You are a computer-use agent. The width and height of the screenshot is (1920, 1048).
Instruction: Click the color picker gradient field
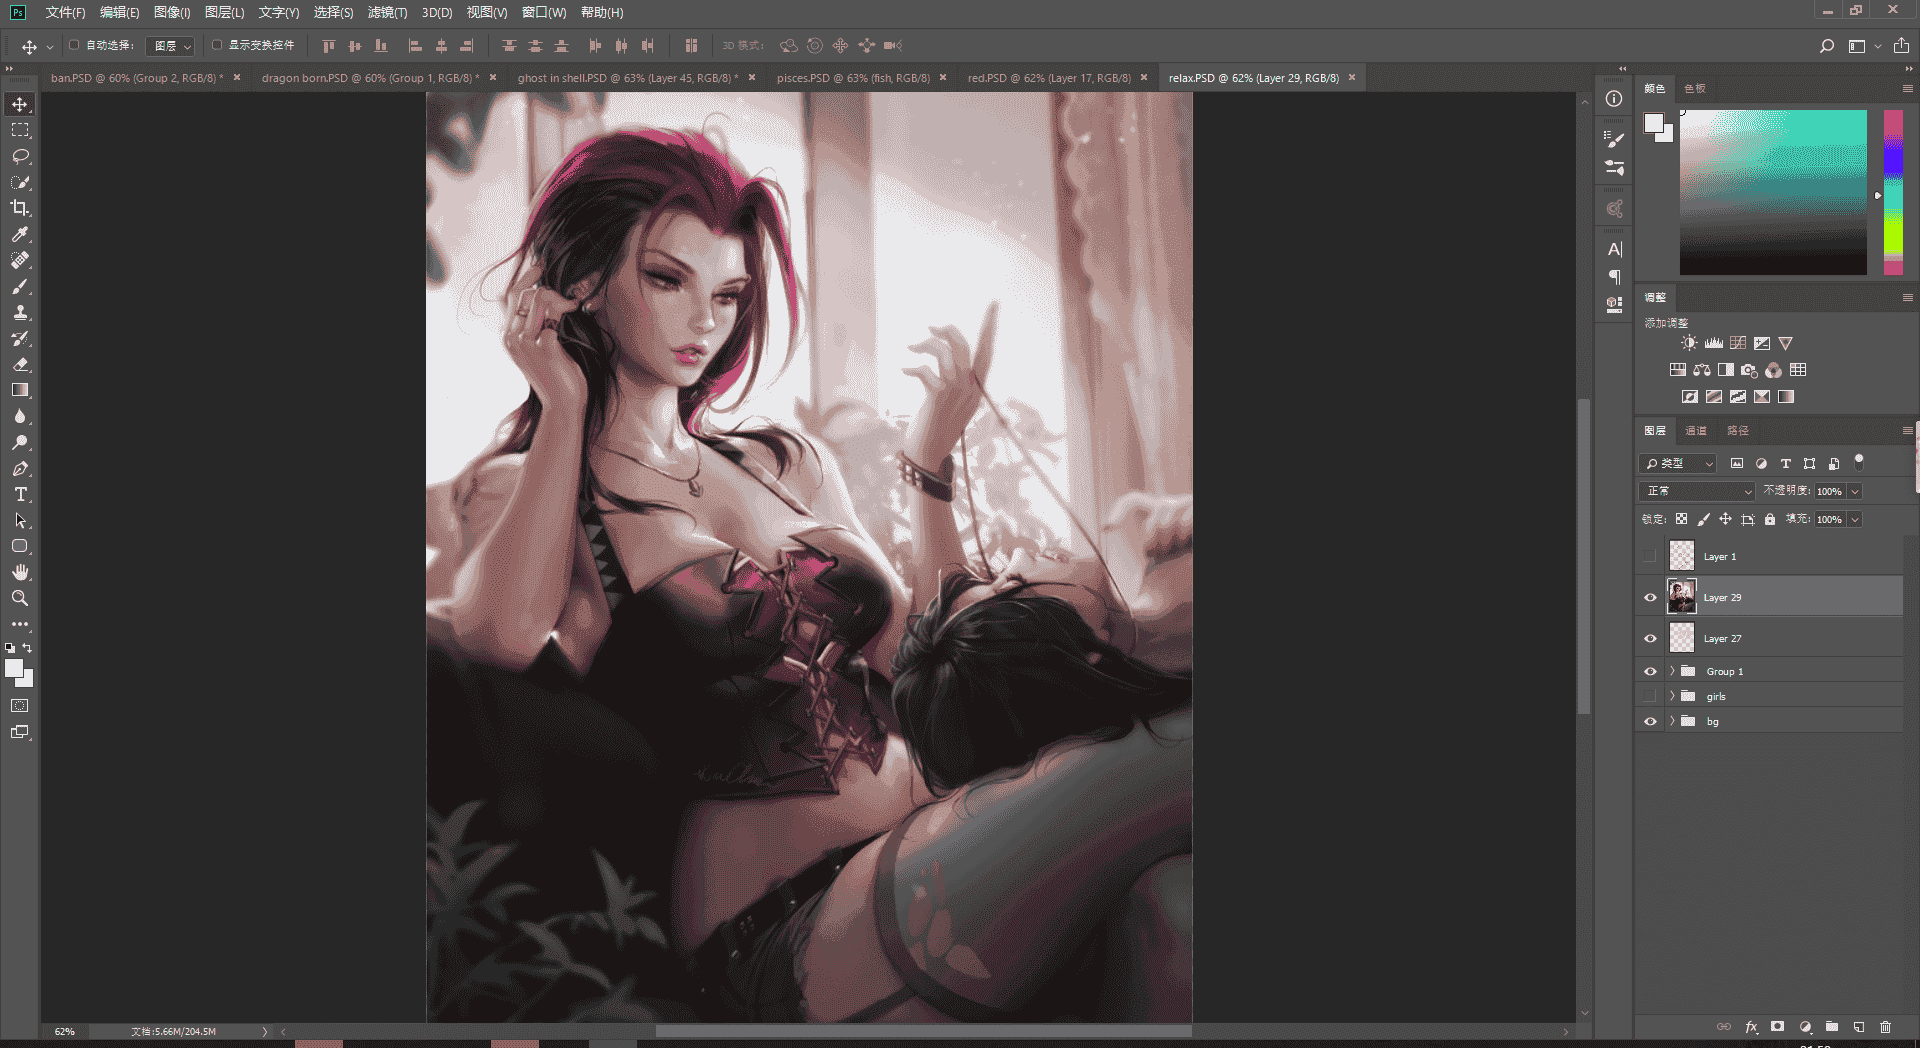tap(1773, 192)
